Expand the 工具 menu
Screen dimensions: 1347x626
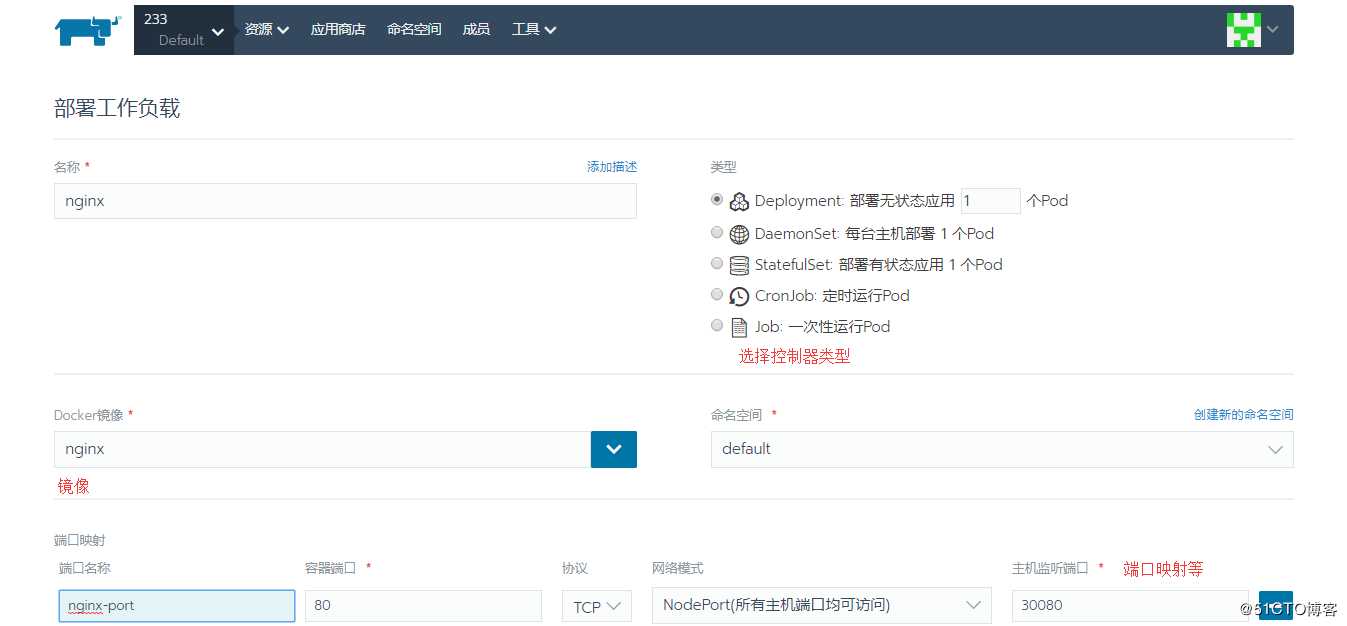pyautogui.click(x=534, y=30)
